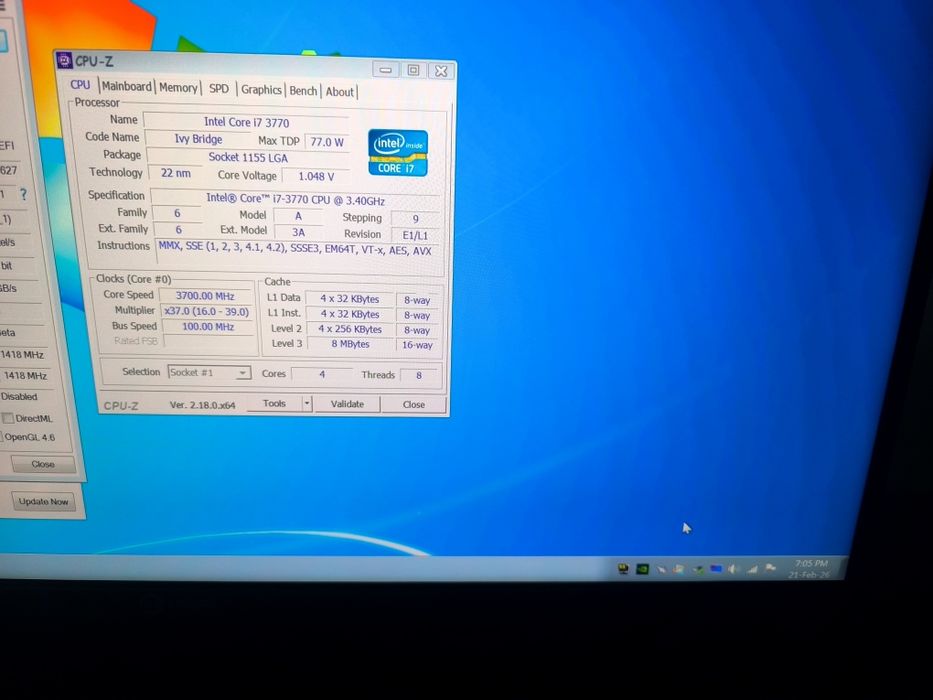Click the Name field 'Intel Core i7 3770'
Image resolution: width=933 pixels, height=700 pixels.
point(246,122)
